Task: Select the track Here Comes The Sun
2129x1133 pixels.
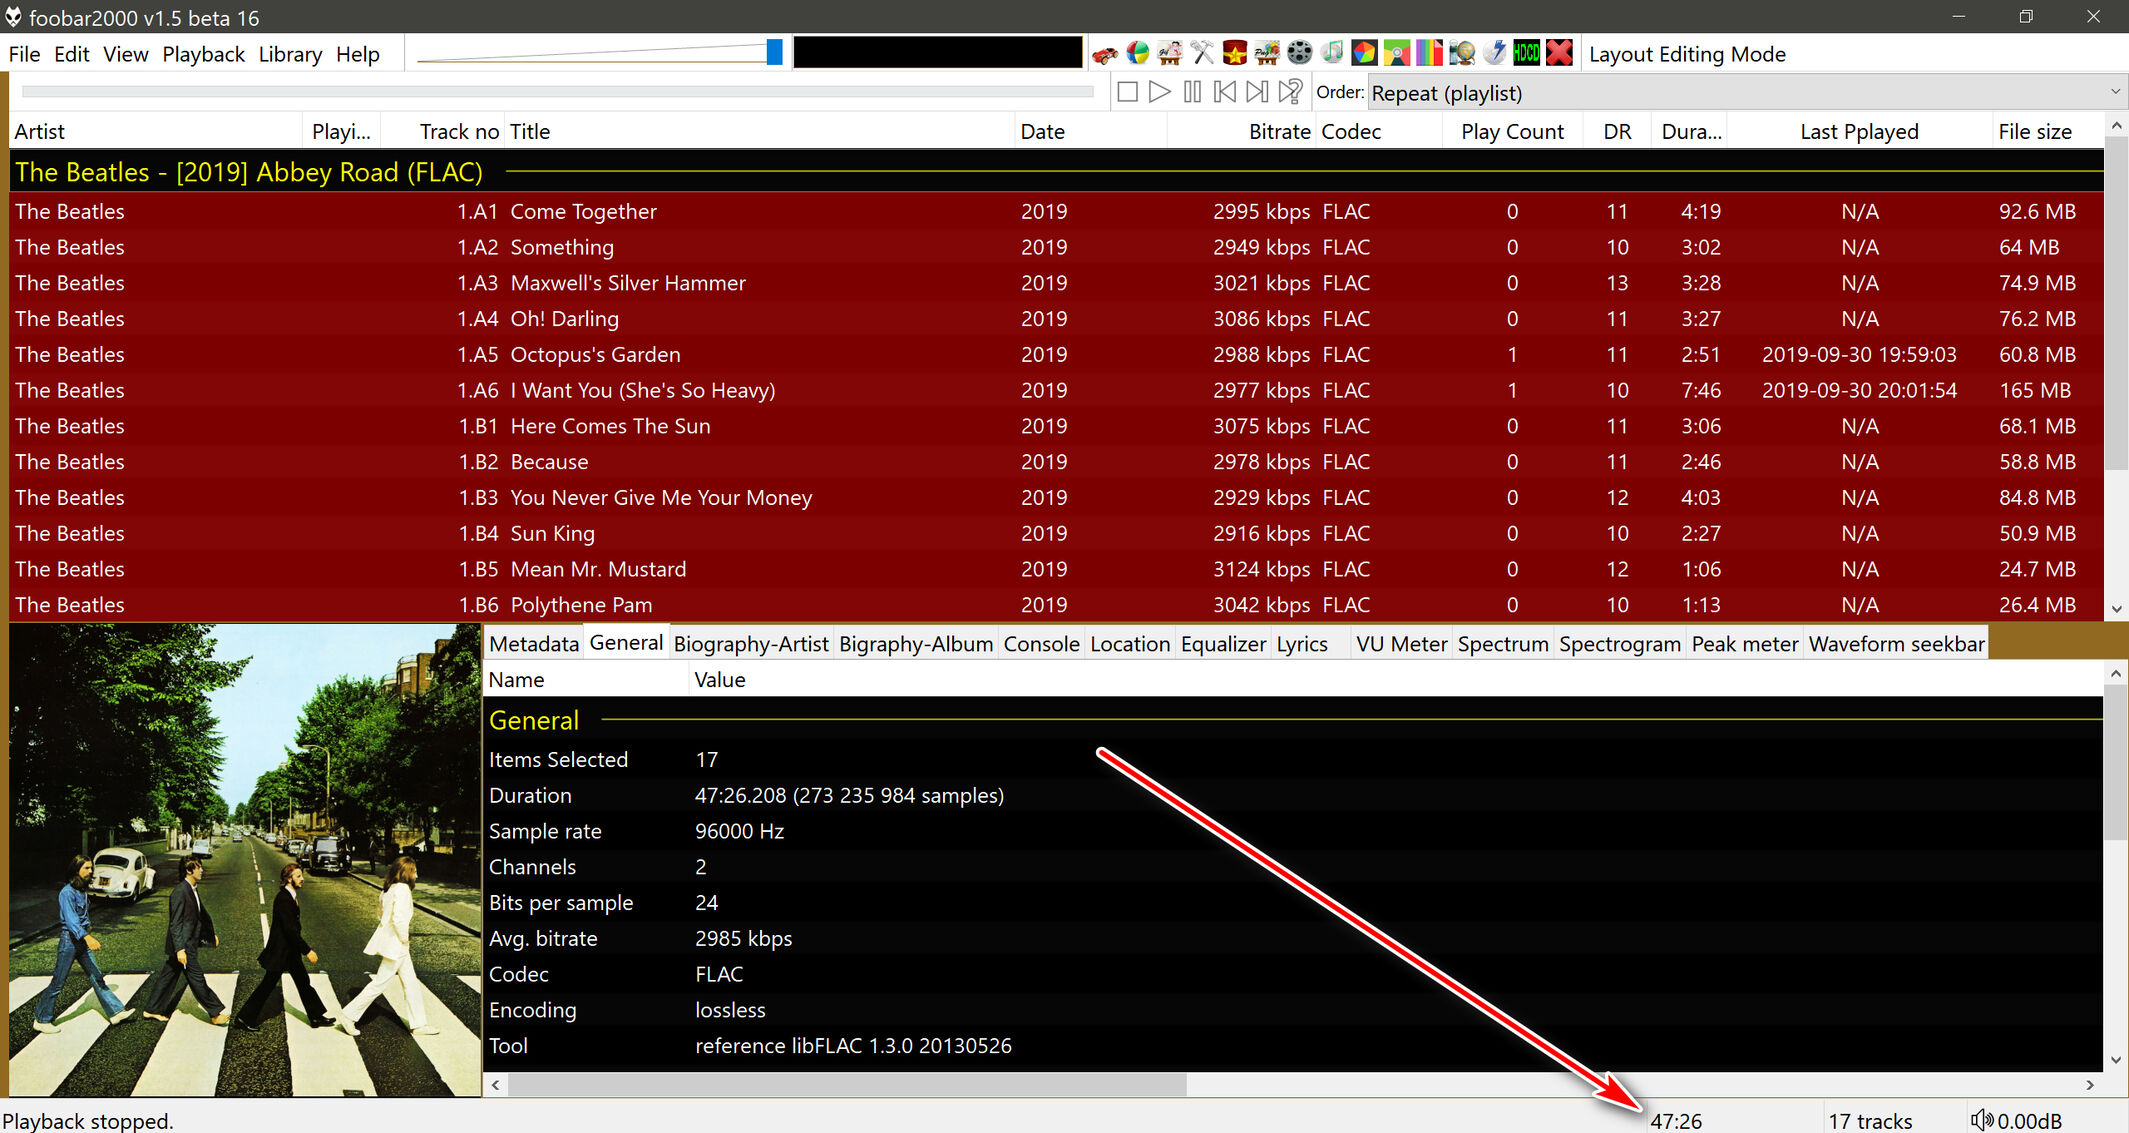Action: pyautogui.click(x=610, y=426)
